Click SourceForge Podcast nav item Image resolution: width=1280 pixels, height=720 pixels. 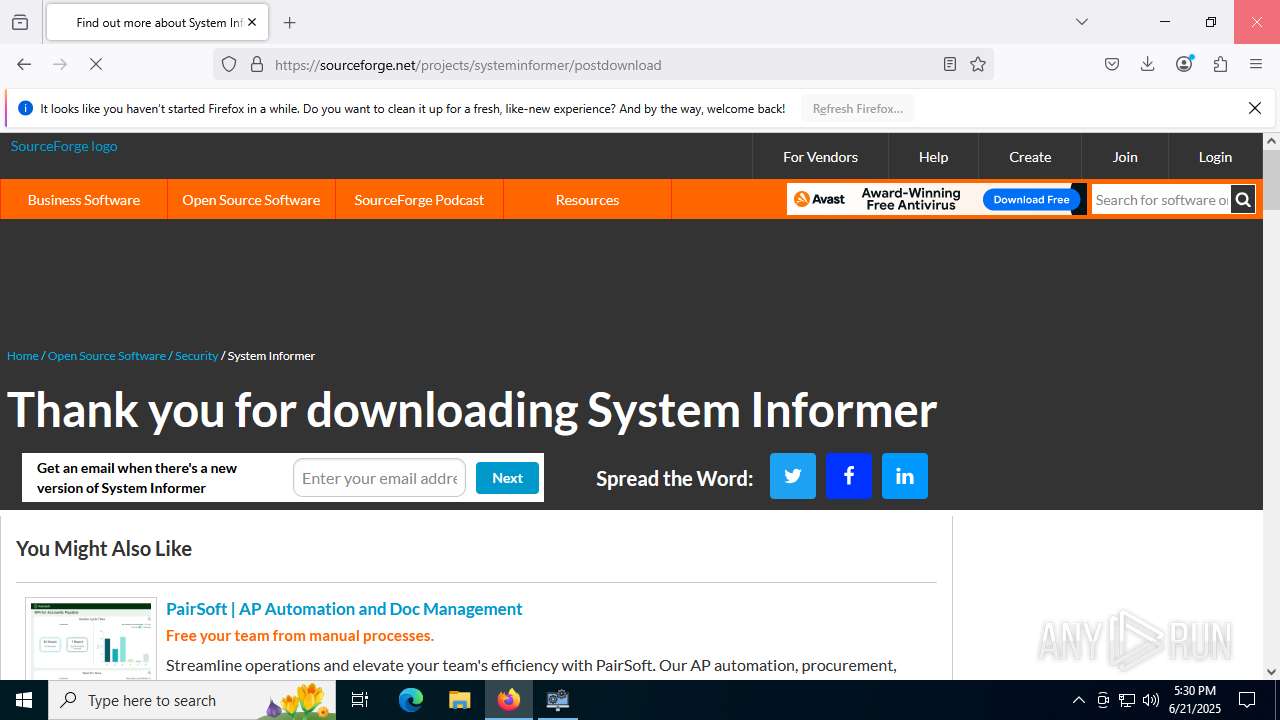[x=419, y=200]
